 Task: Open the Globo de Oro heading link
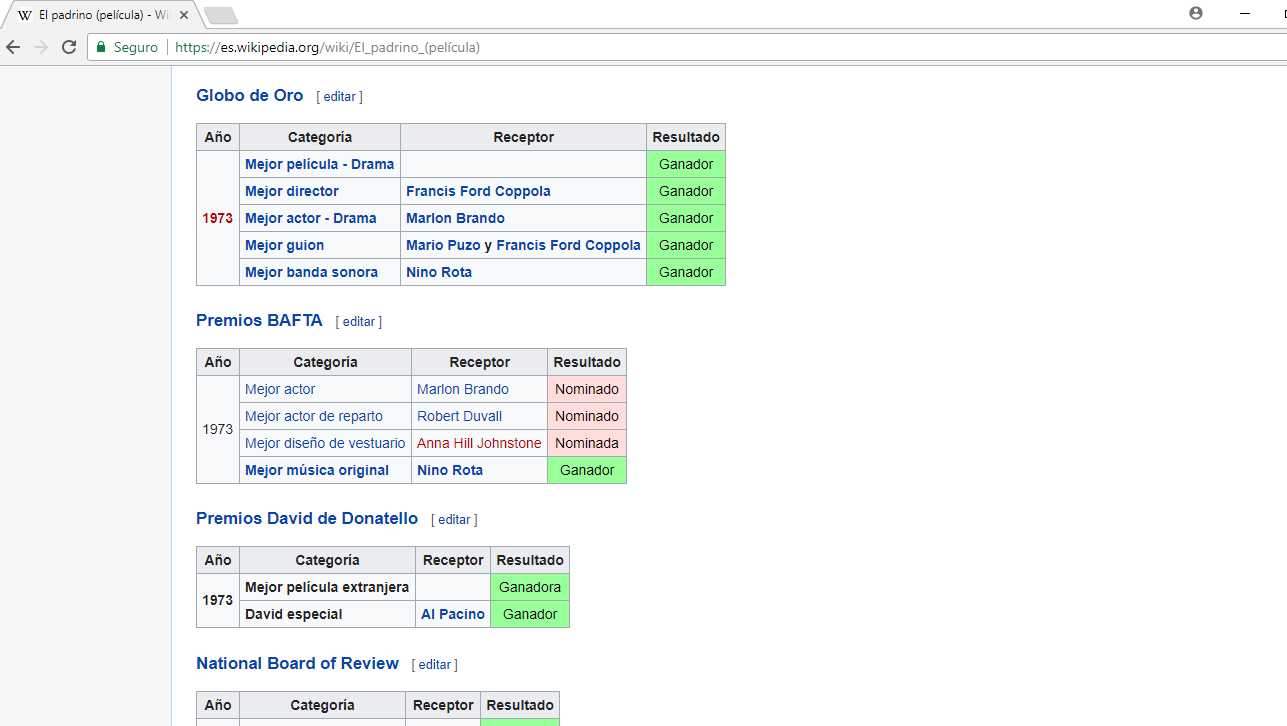tap(250, 96)
